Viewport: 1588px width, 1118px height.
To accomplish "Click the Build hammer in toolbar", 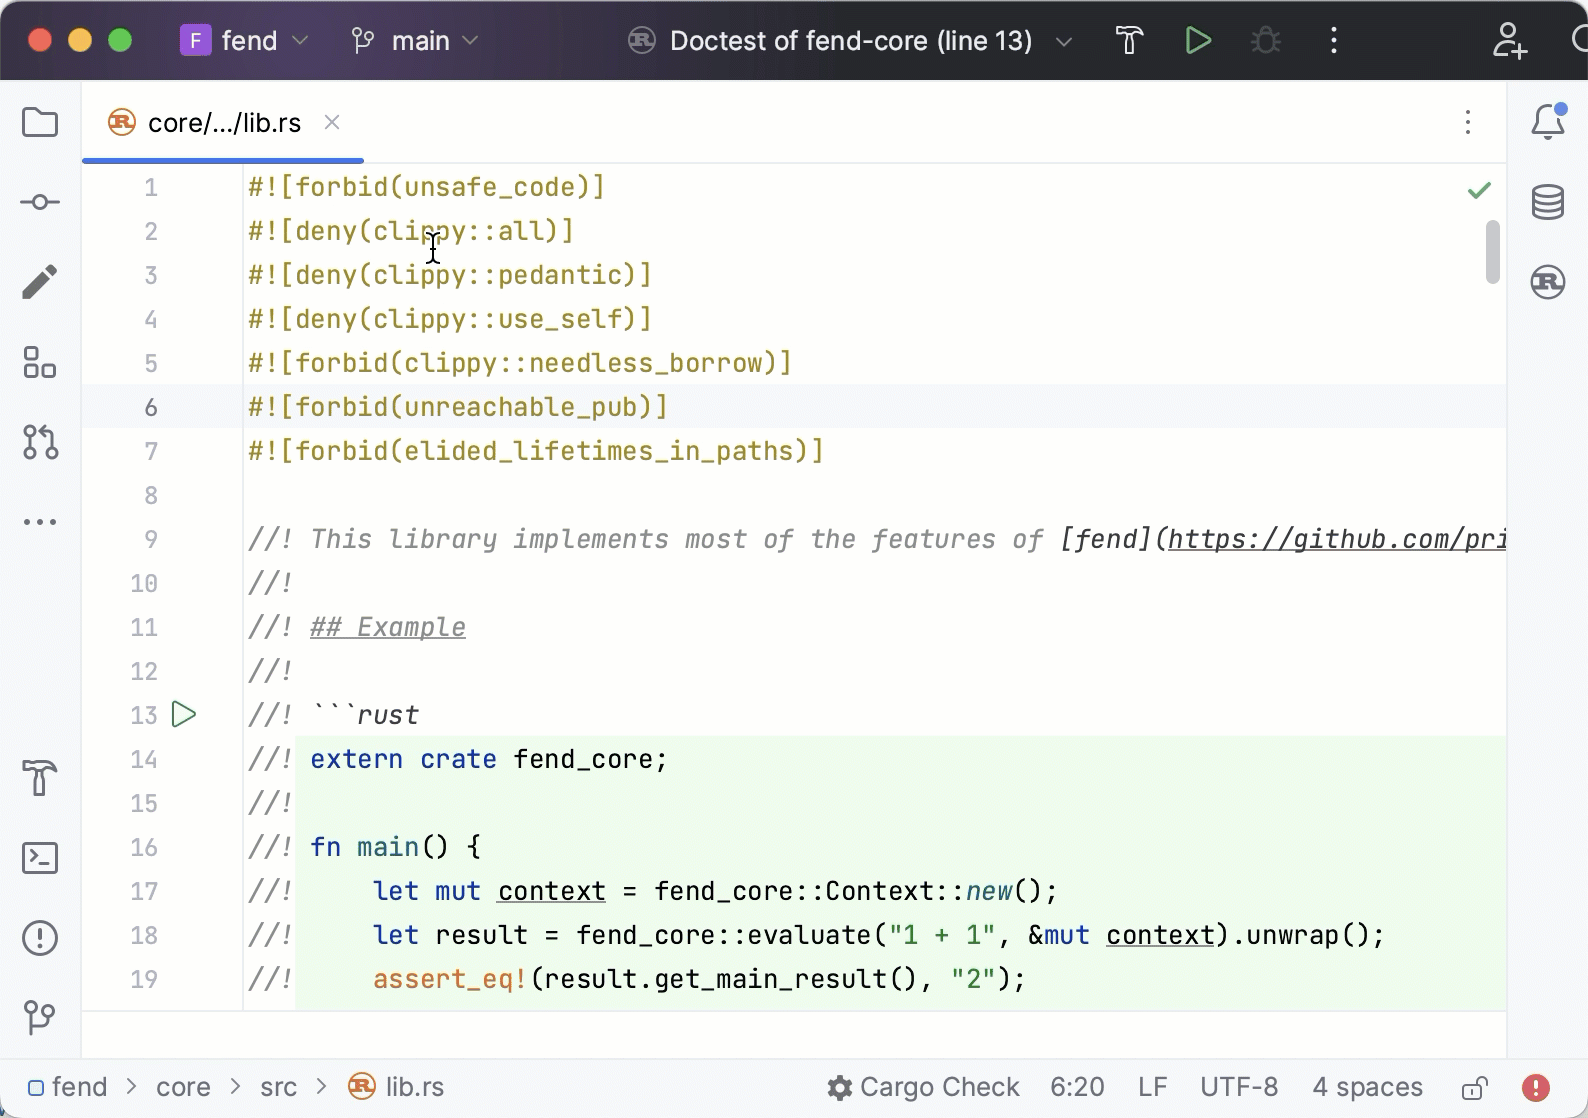I will 1129,41.
